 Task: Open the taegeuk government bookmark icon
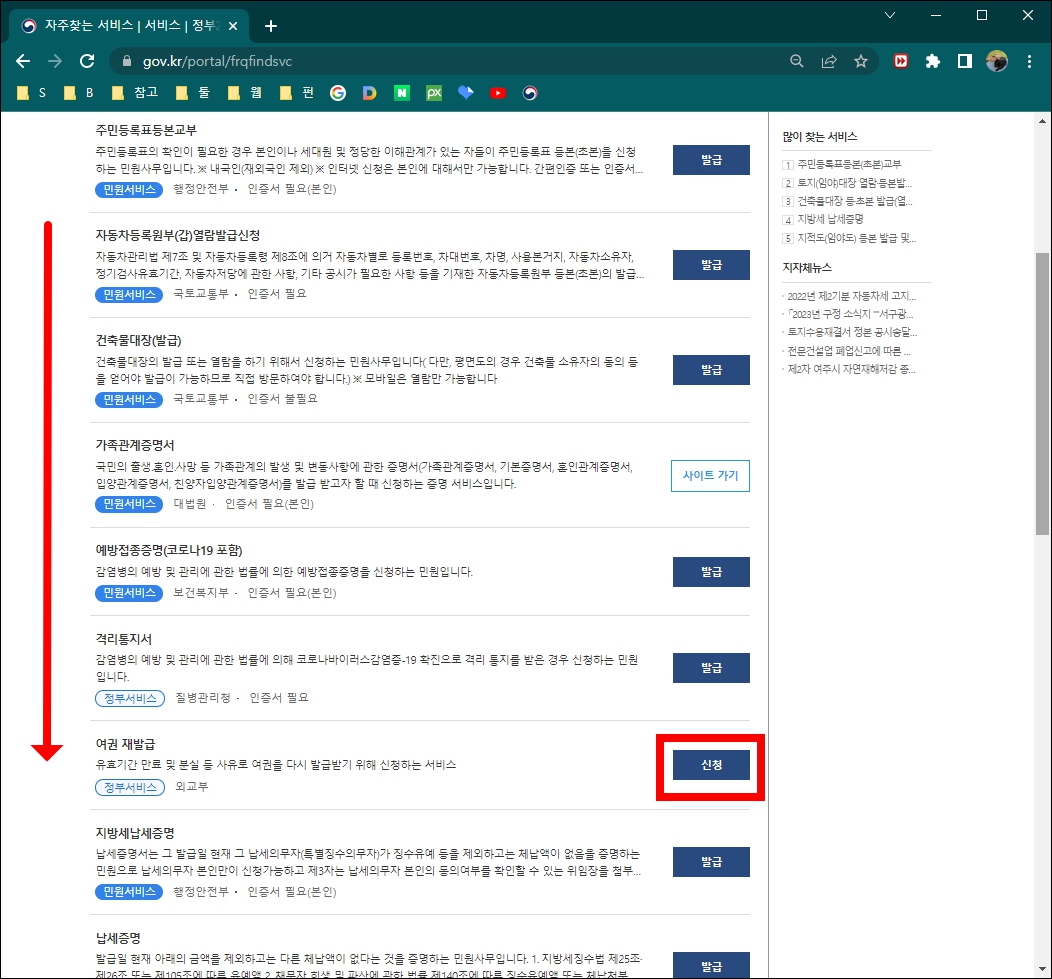coord(530,92)
